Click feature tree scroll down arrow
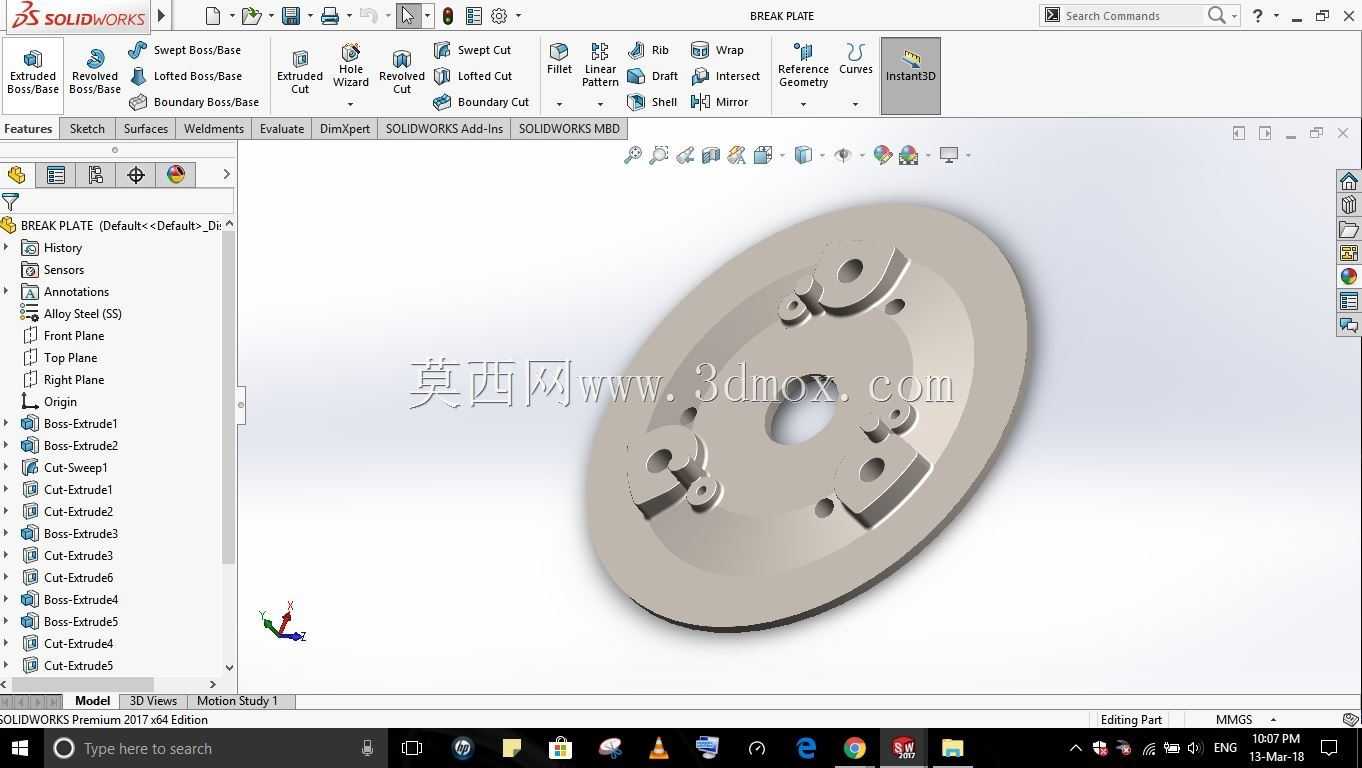The image size is (1362, 768). click(229, 667)
